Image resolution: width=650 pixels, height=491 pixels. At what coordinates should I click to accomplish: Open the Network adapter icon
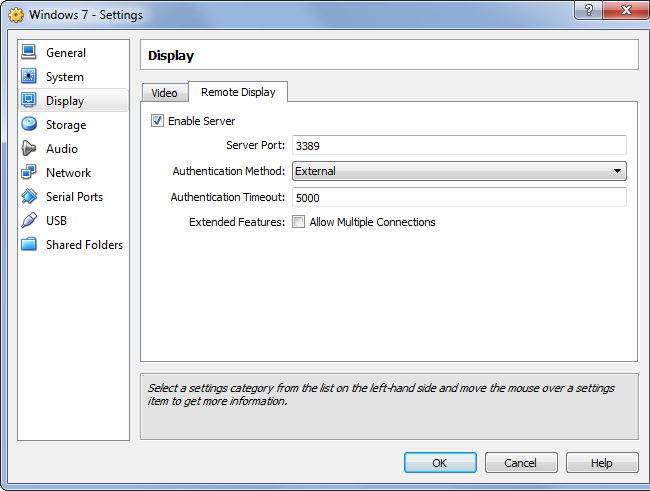coord(29,173)
